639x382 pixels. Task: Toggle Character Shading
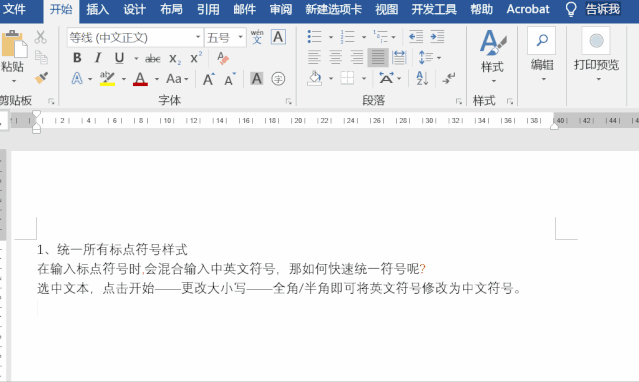pyautogui.click(x=256, y=78)
